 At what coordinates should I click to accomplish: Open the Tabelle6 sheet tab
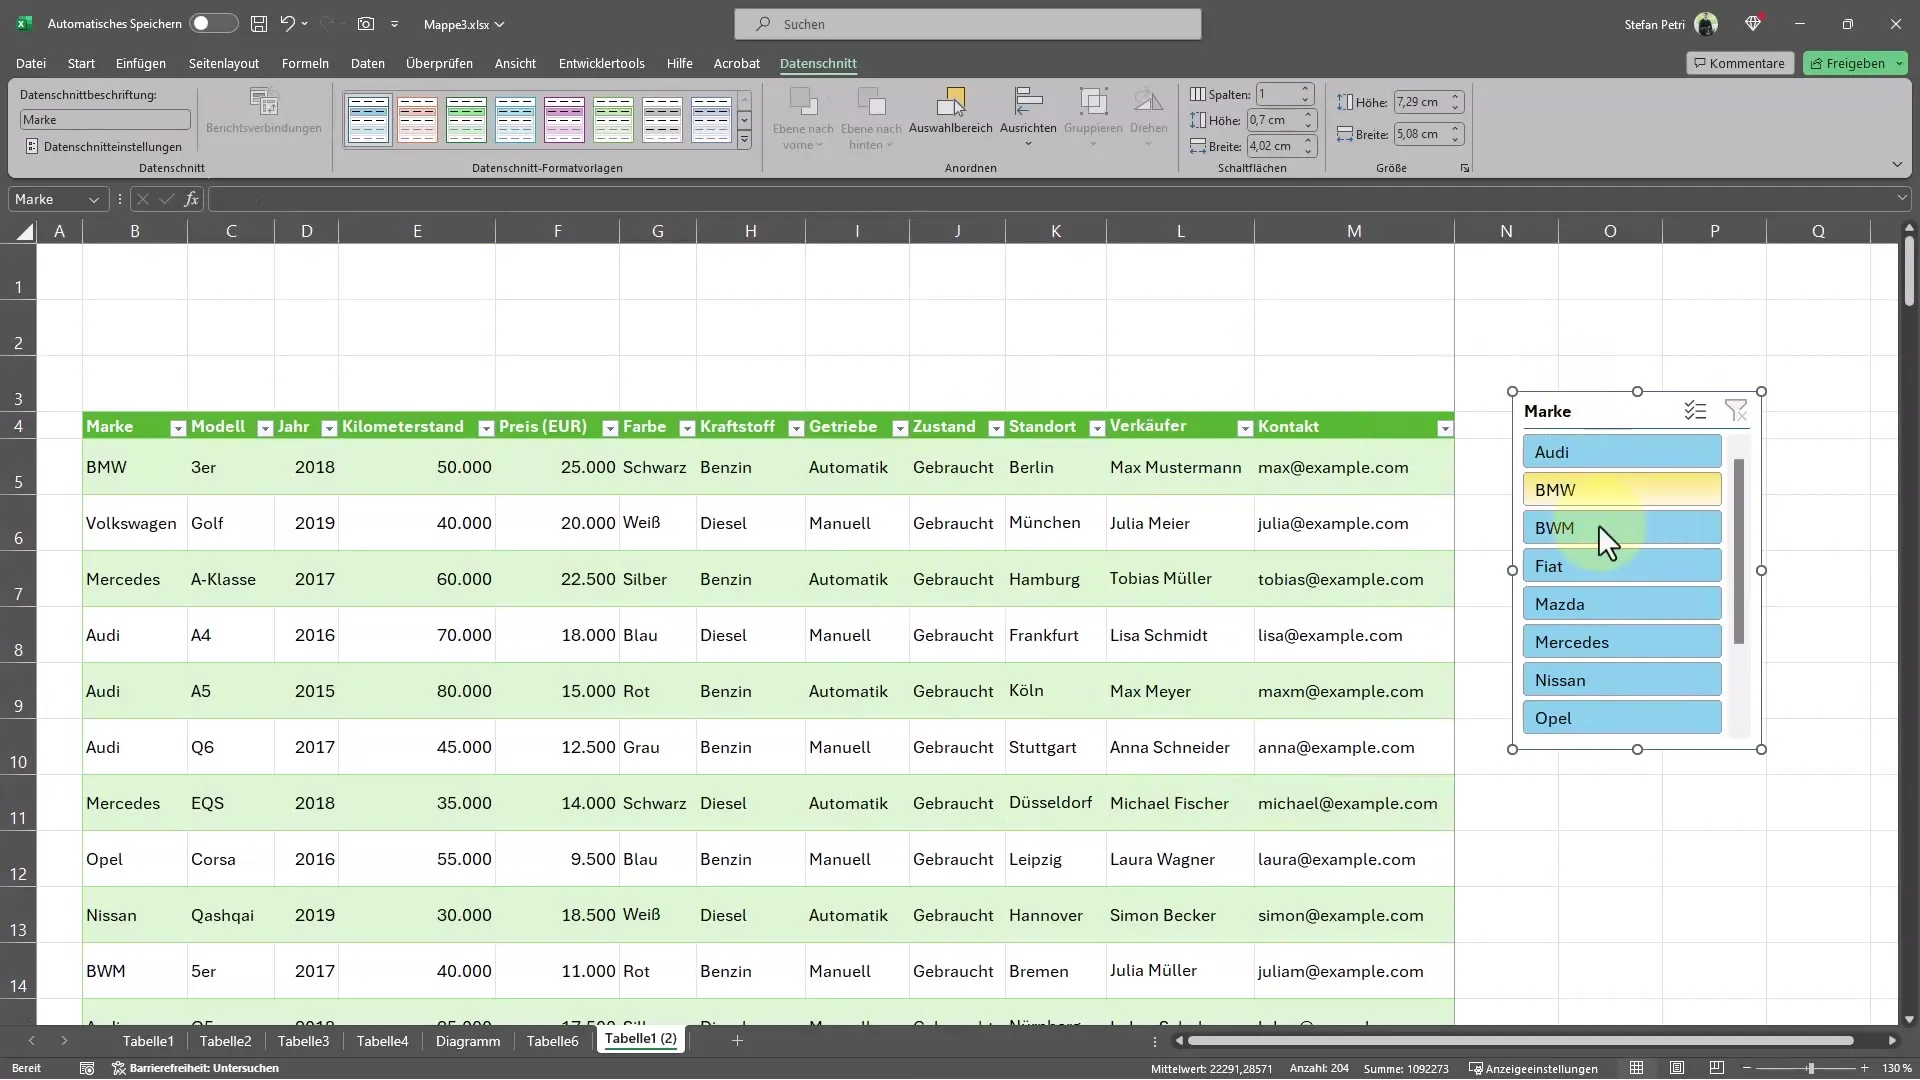click(x=553, y=1041)
